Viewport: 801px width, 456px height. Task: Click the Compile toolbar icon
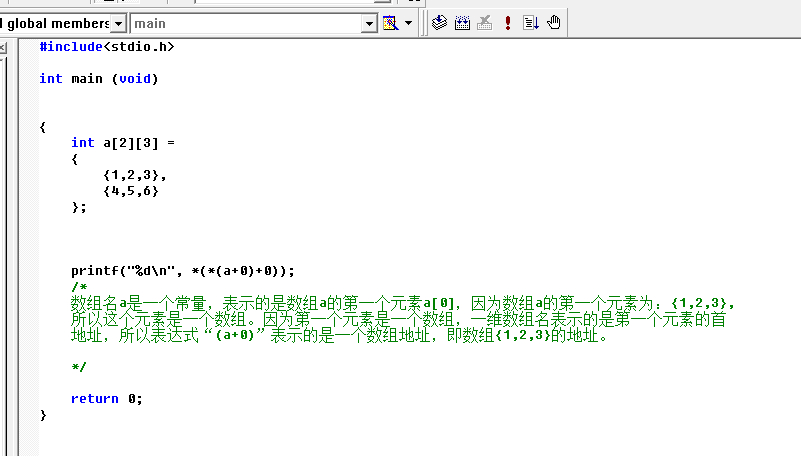tap(439, 23)
